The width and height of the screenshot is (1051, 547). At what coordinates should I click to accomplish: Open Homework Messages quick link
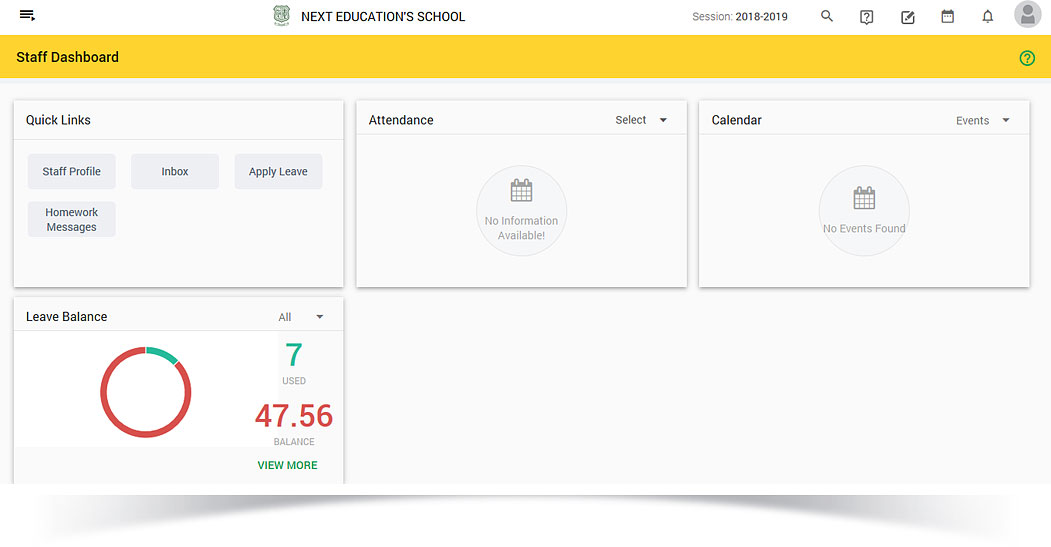72,220
